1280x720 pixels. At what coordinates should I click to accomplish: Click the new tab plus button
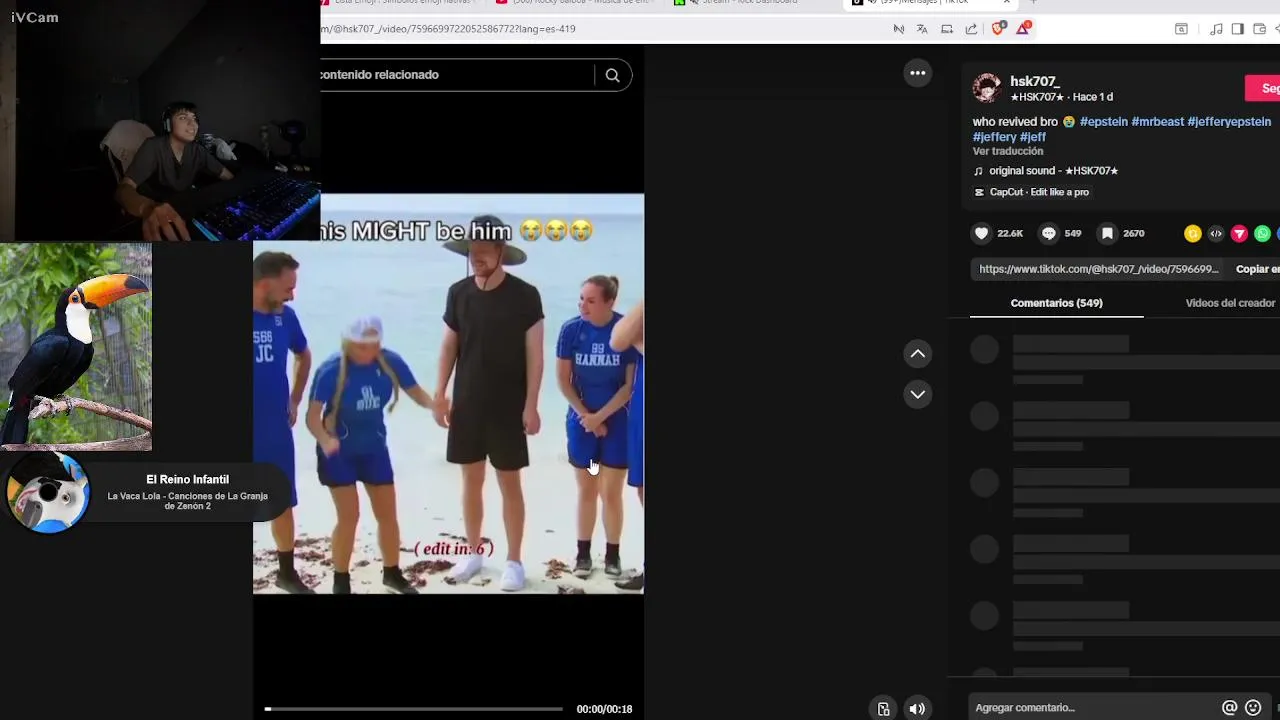pos(1032,3)
